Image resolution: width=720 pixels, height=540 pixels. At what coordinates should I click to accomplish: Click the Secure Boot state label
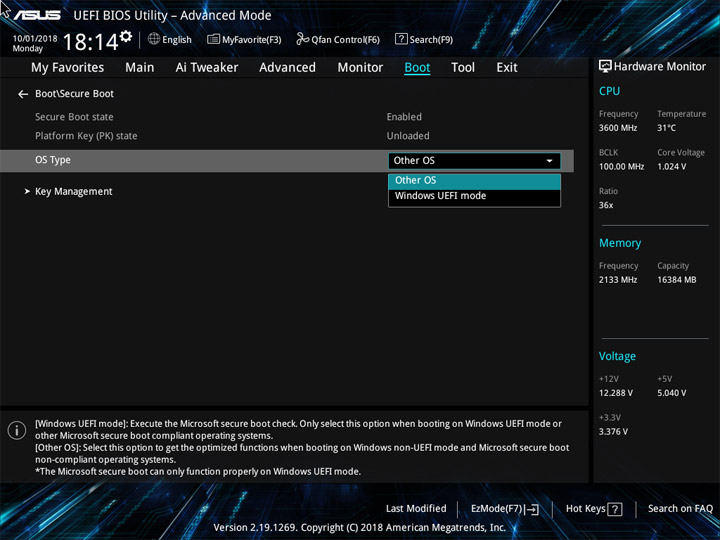[74, 117]
